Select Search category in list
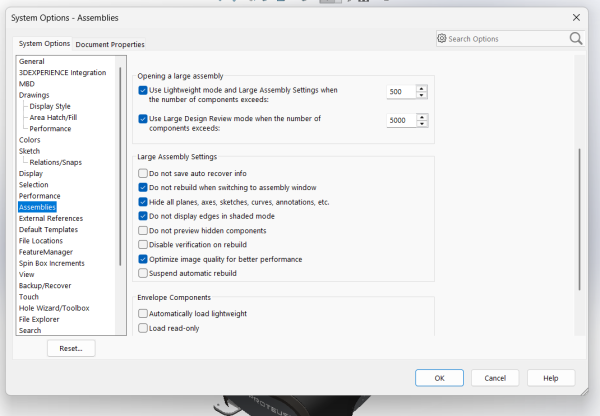600x416 pixels. coord(30,331)
